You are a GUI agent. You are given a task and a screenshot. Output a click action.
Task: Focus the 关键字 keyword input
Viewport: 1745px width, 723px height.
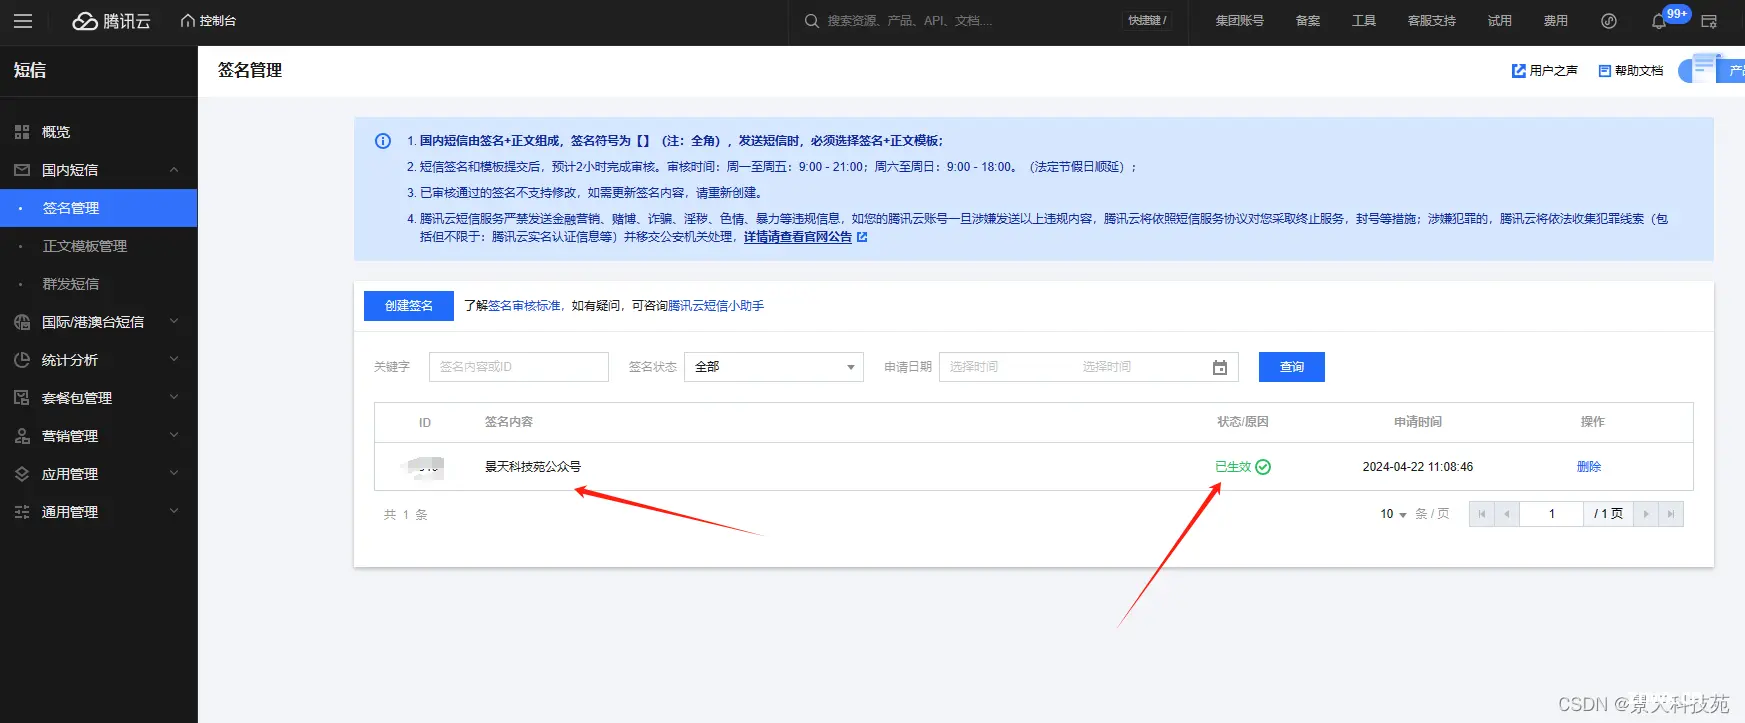tap(519, 367)
